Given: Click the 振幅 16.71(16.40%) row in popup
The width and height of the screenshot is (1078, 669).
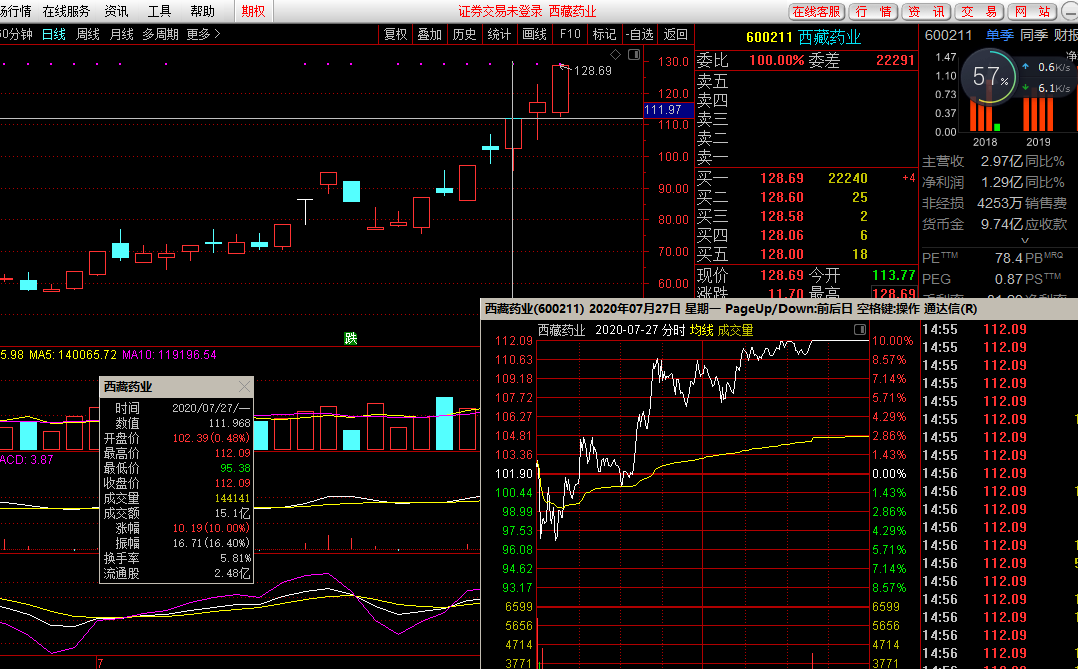Looking at the screenshot, I should pos(177,543).
